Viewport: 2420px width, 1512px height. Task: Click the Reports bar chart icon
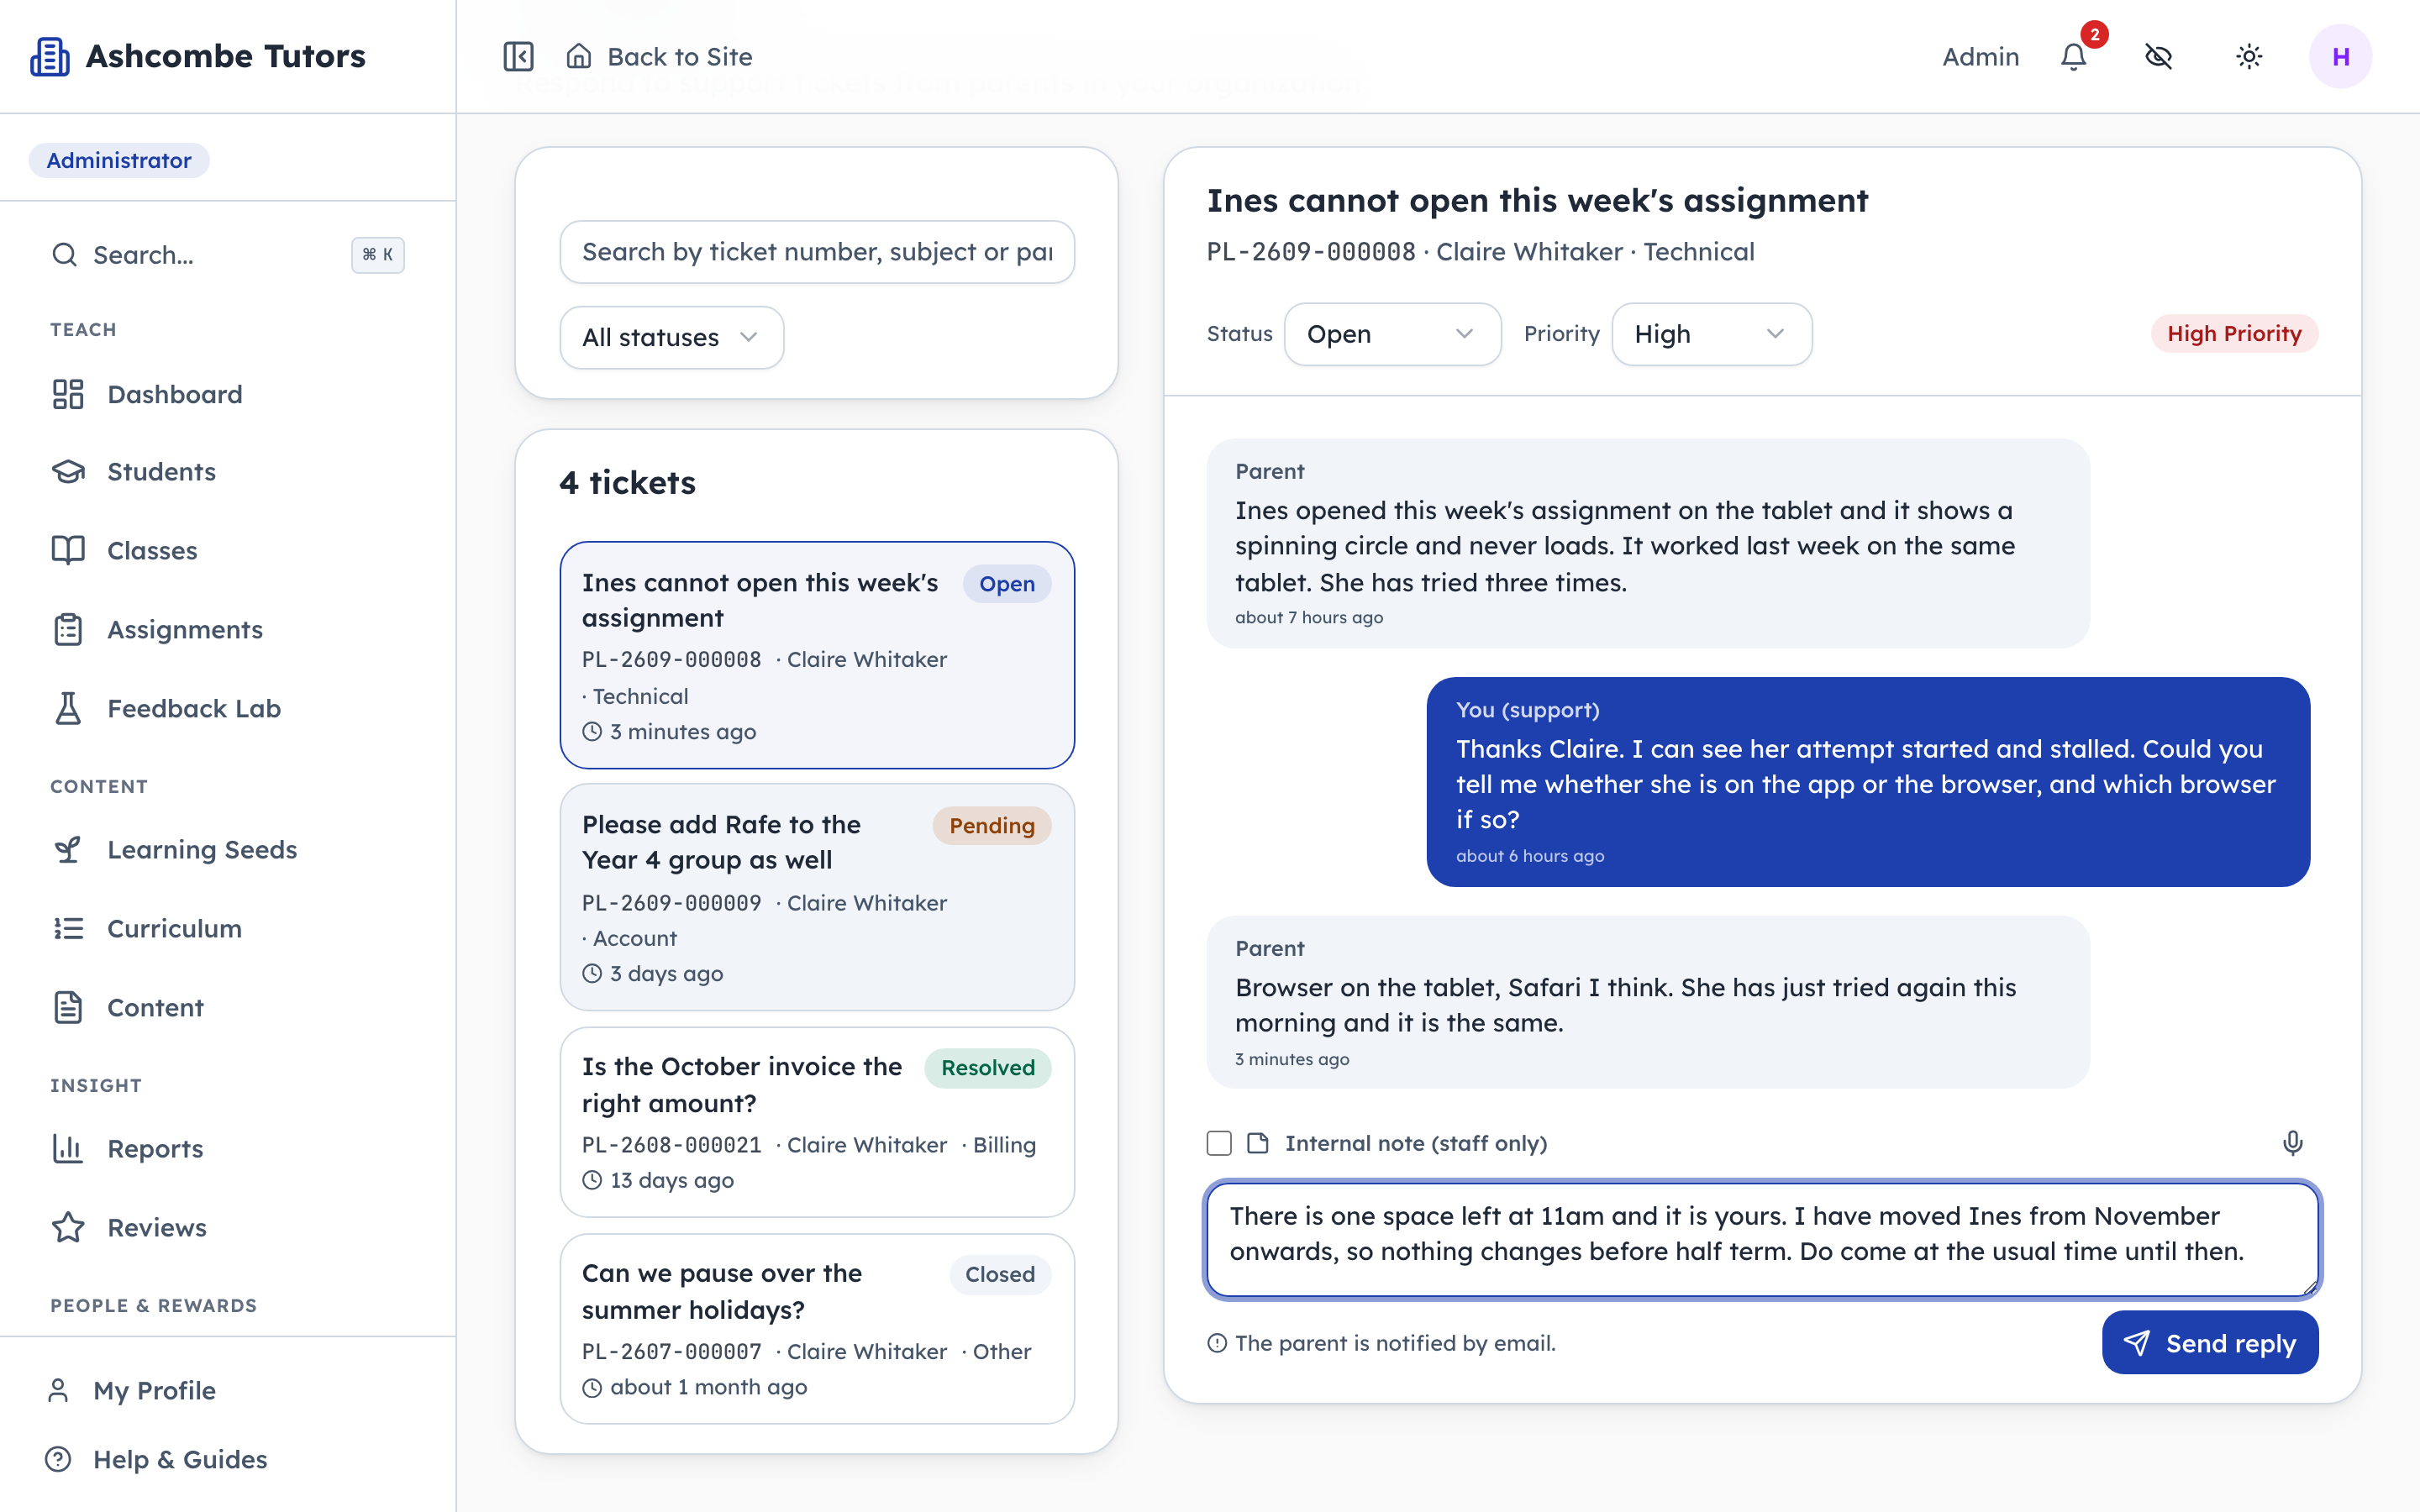[68, 1148]
